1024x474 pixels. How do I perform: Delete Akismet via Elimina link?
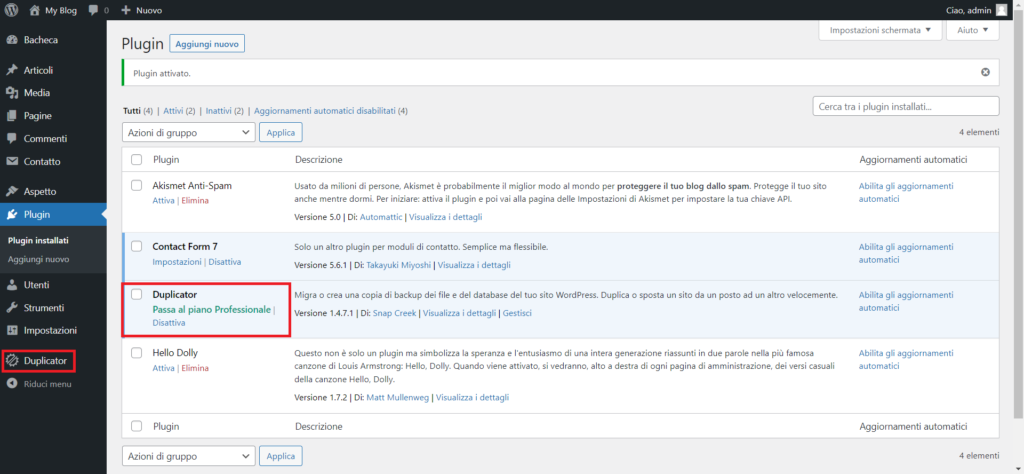[x=195, y=200]
